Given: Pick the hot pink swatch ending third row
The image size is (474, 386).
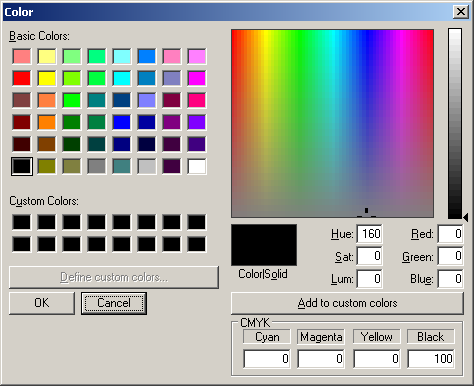Looking at the screenshot, I should tap(197, 100).
